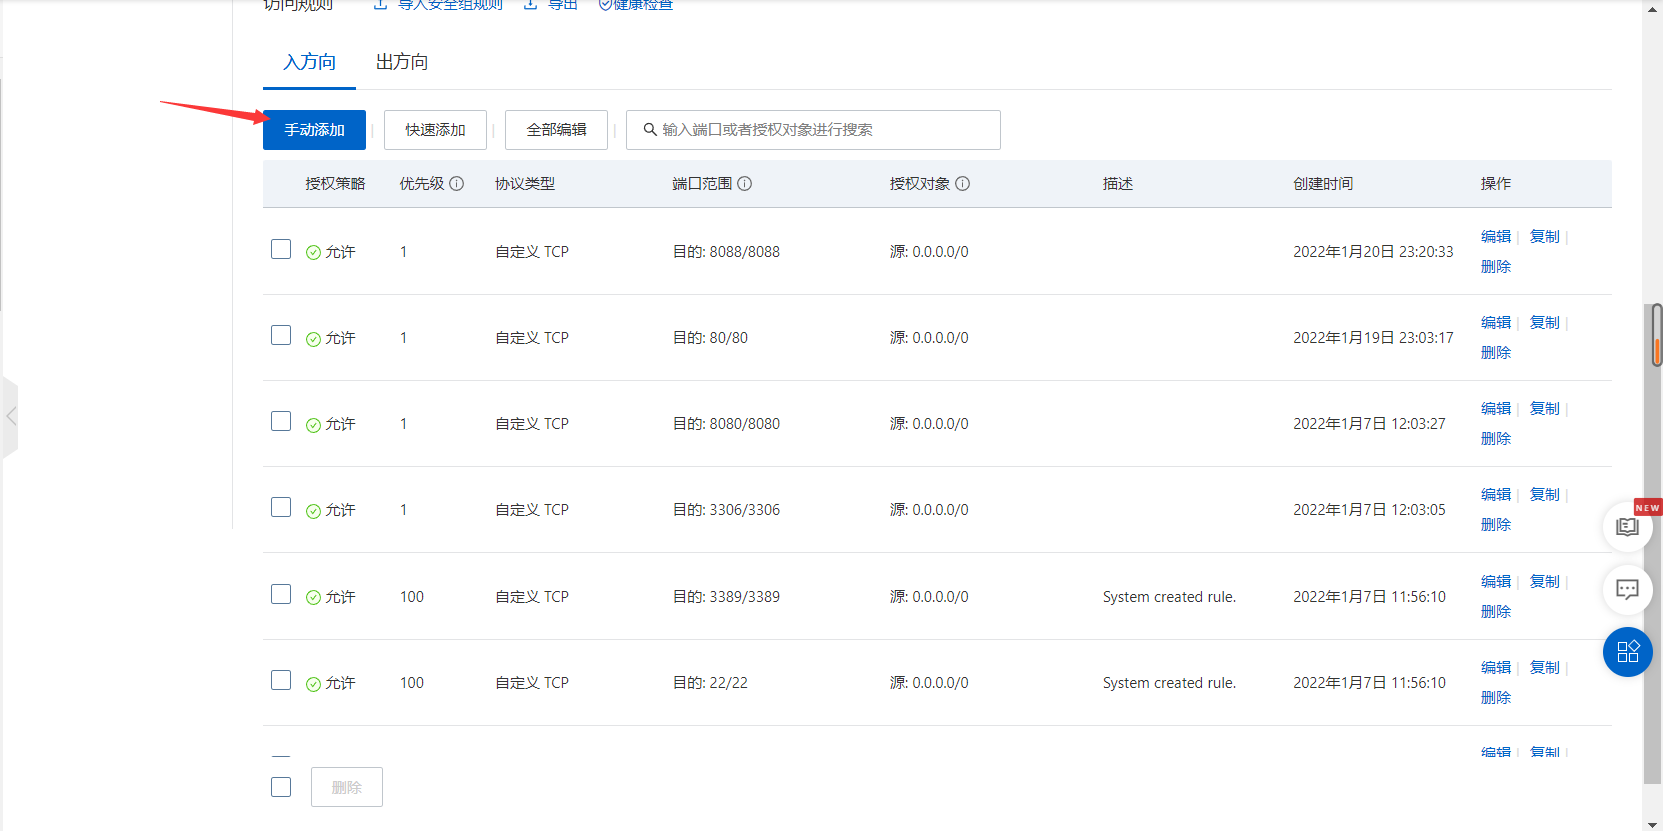Click the 快速添加 button
This screenshot has width=1663, height=831.
[435, 130]
